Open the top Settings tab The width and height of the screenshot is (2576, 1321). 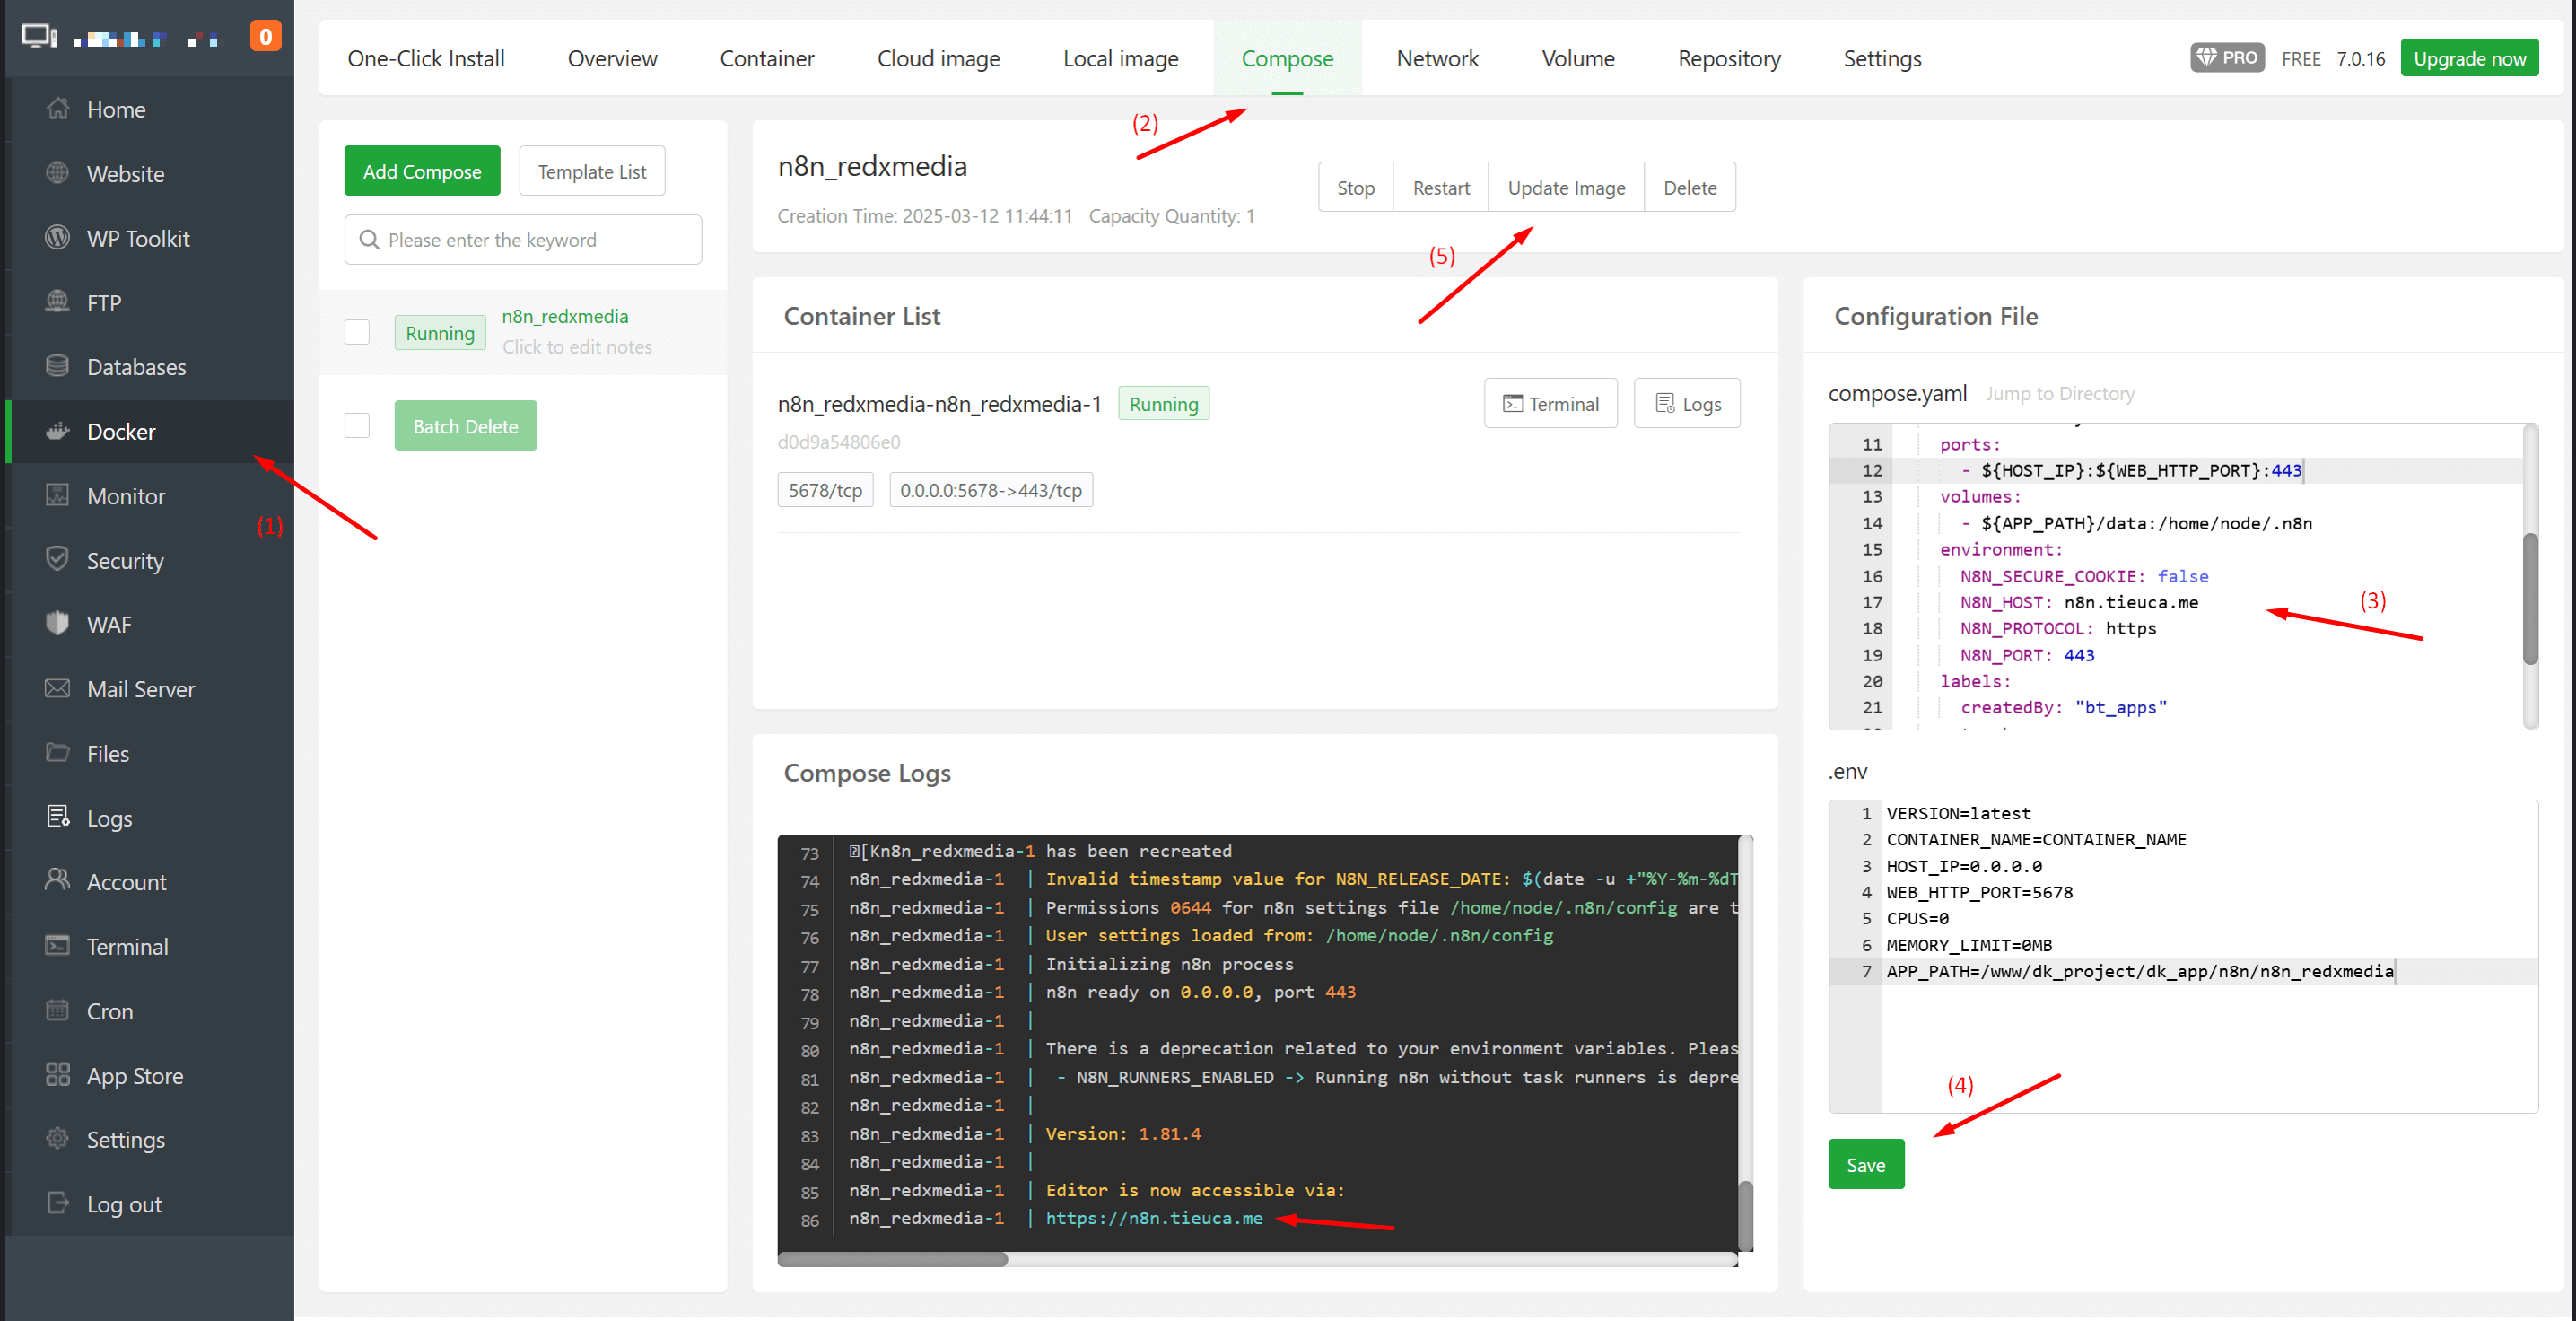(1882, 58)
